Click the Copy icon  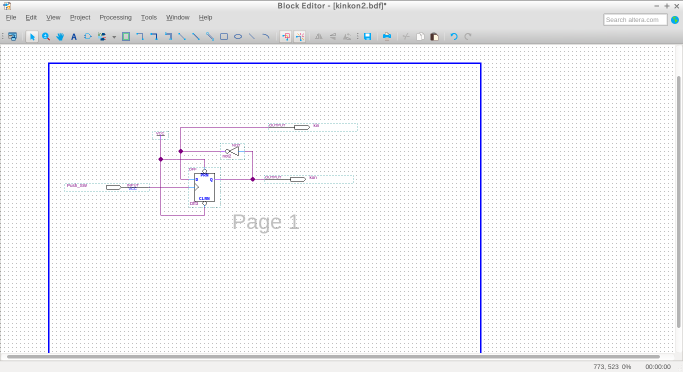[x=420, y=37]
